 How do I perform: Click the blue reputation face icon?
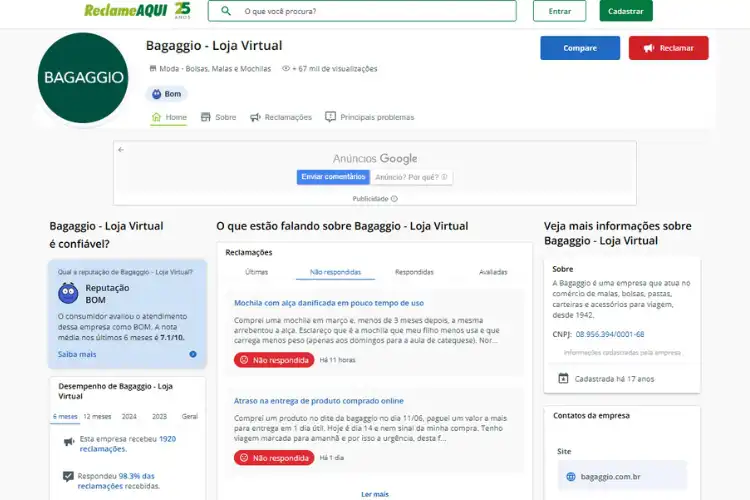[68, 293]
